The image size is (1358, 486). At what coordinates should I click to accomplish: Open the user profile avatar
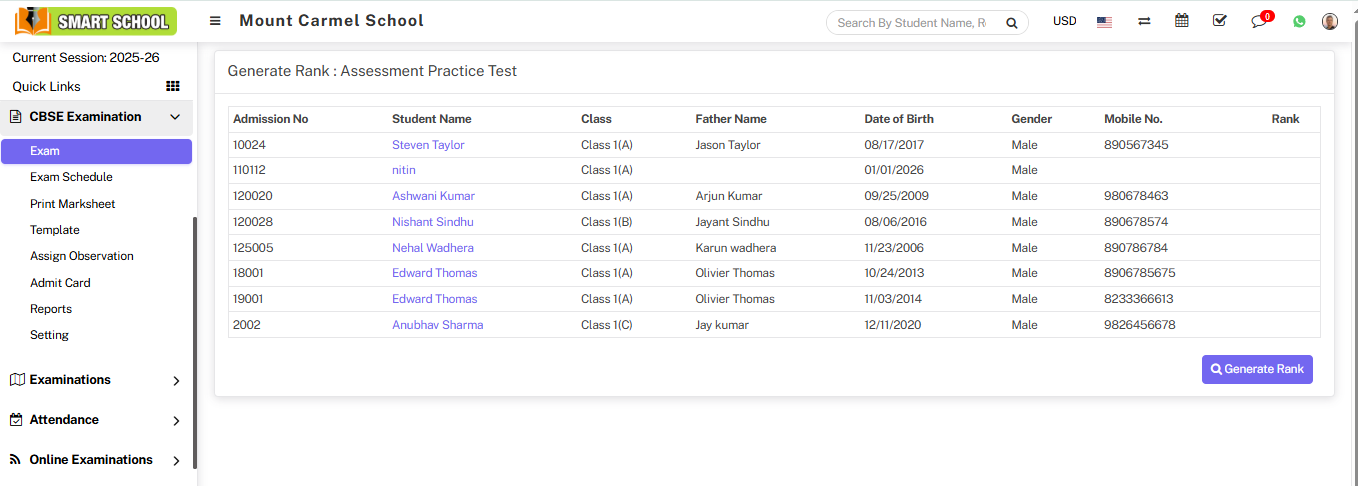click(1330, 21)
